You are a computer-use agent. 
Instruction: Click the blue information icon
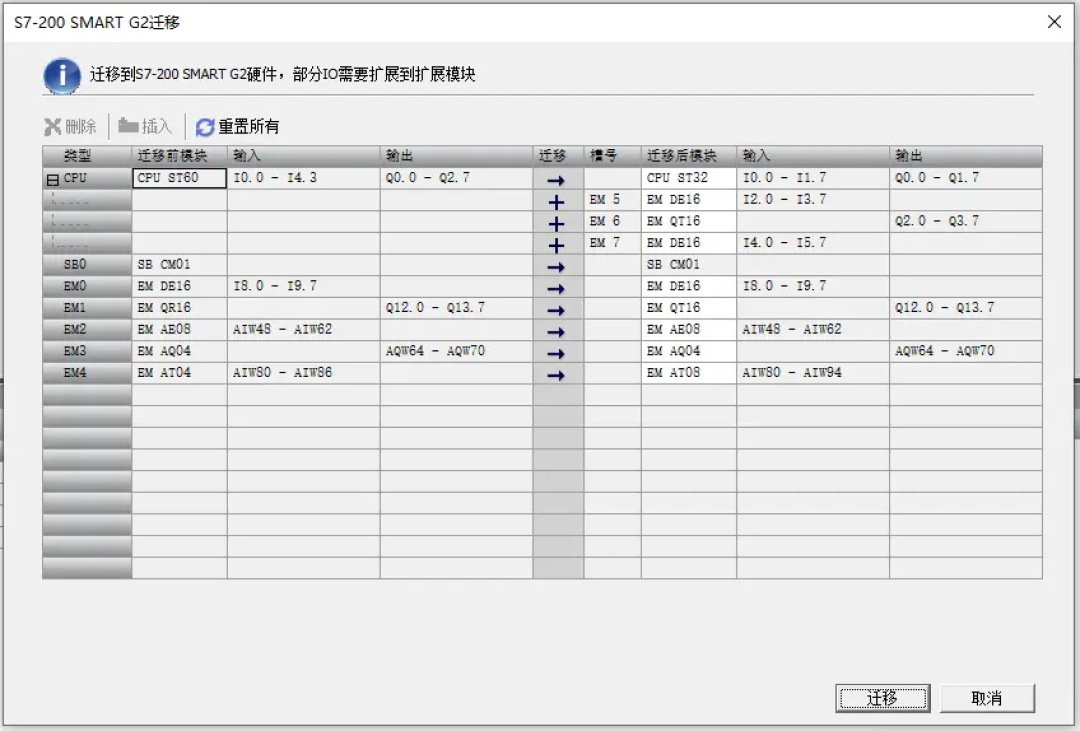click(62, 75)
